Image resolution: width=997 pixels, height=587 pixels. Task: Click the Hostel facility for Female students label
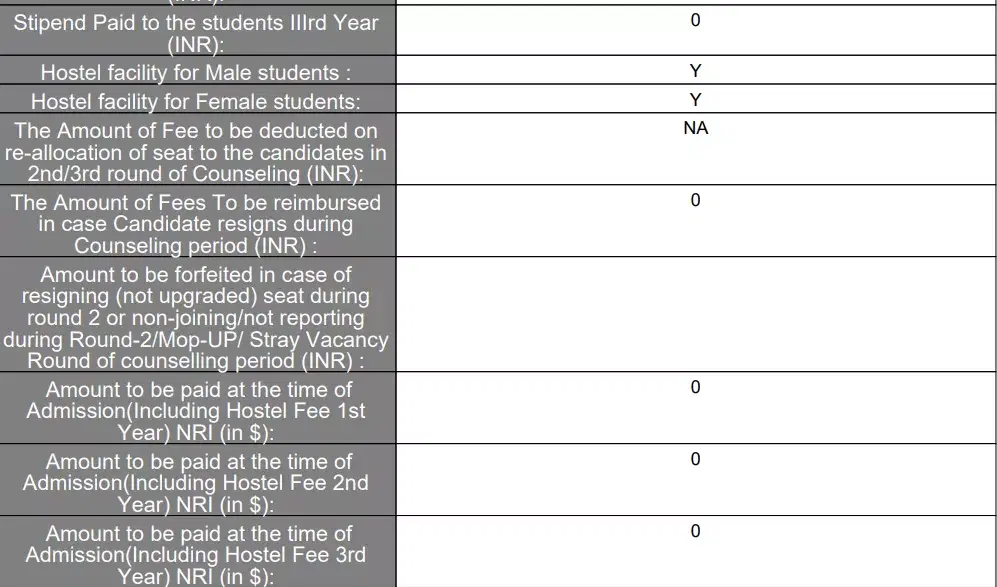196,102
